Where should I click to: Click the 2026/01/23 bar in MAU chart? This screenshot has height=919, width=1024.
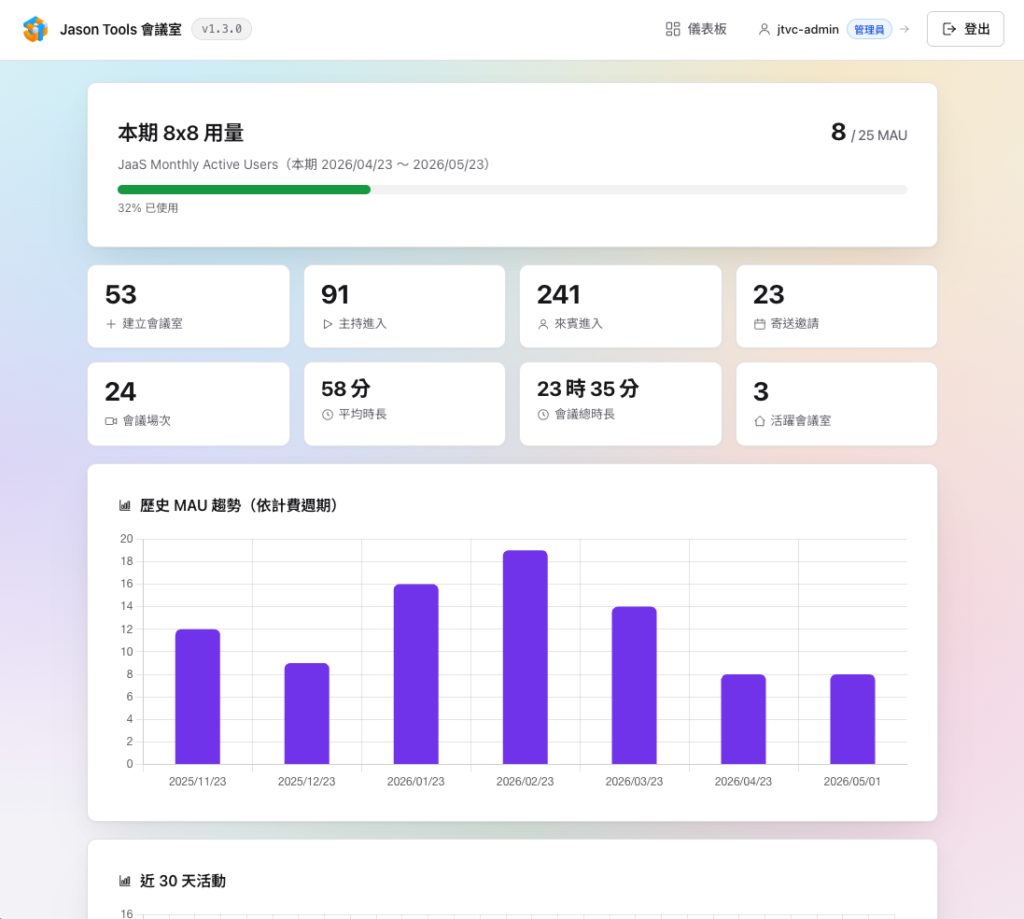coord(416,674)
